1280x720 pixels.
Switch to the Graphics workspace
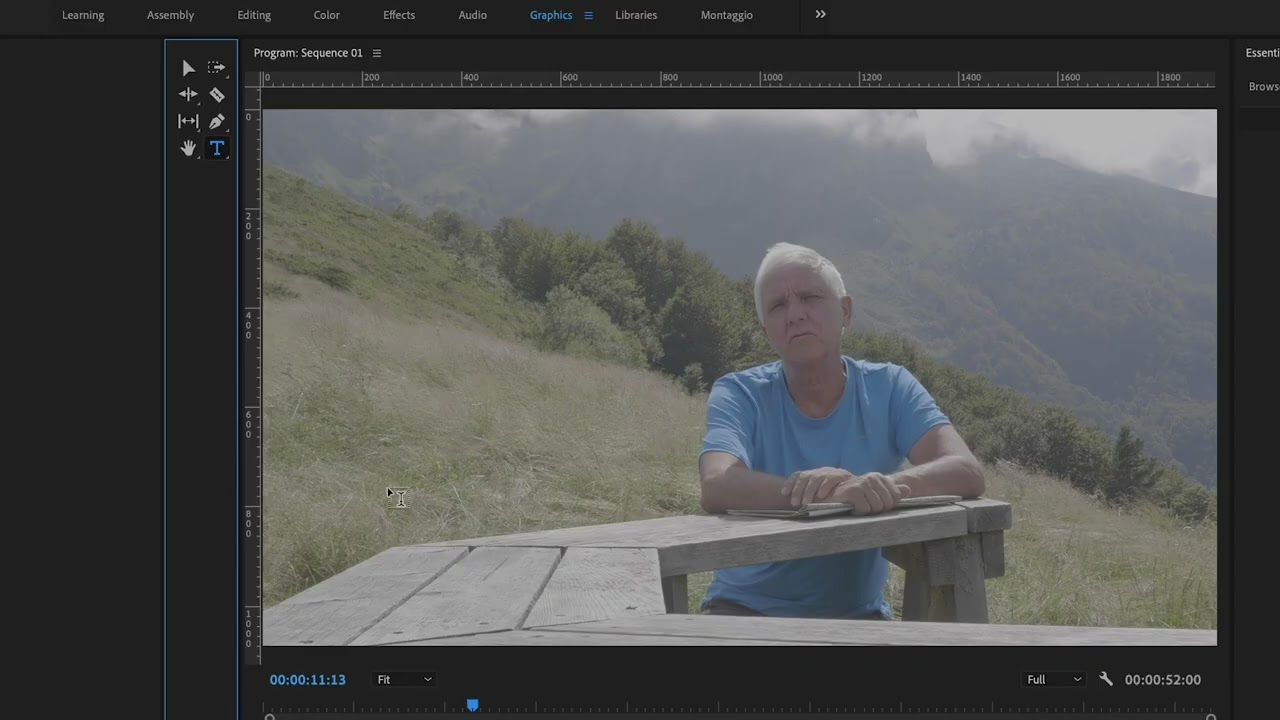(x=551, y=15)
